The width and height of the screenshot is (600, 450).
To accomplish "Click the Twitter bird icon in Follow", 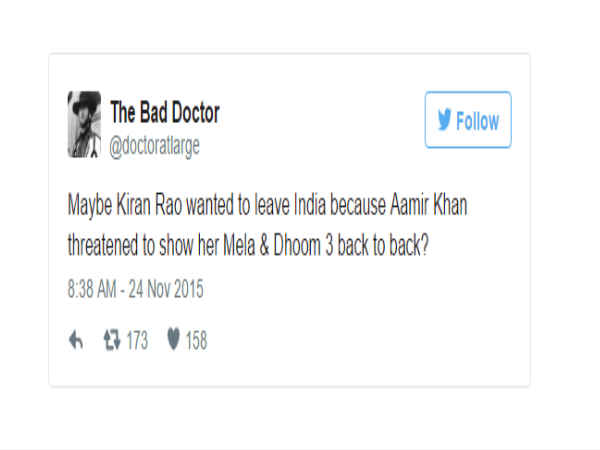I will (x=445, y=120).
